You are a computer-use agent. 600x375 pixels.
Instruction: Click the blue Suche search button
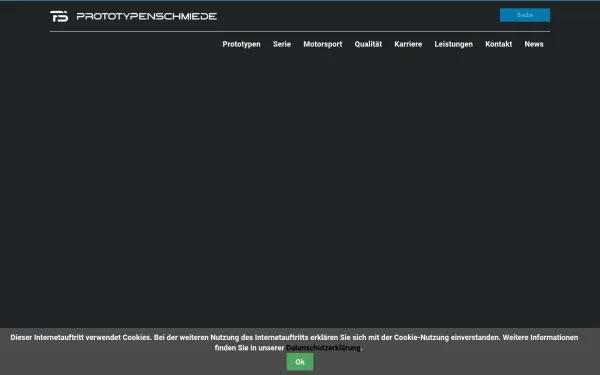(x=525, y=15)
